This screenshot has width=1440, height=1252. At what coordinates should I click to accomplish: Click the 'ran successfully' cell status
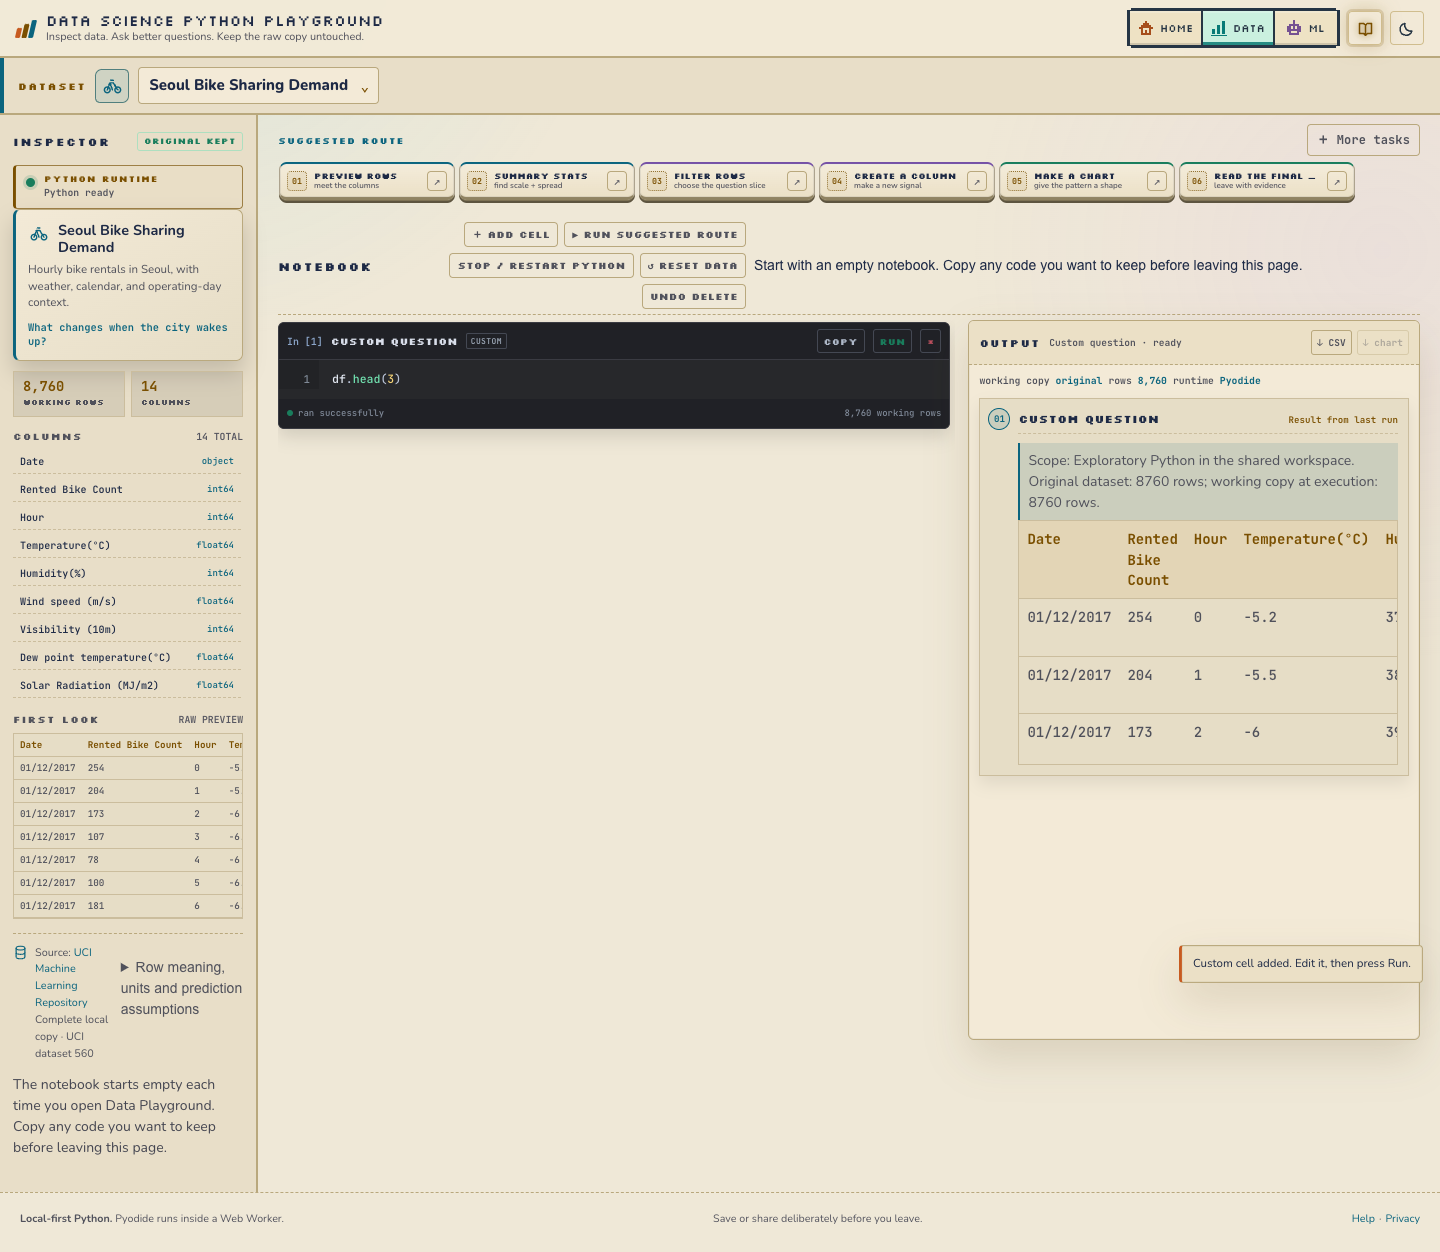point(336,413)
